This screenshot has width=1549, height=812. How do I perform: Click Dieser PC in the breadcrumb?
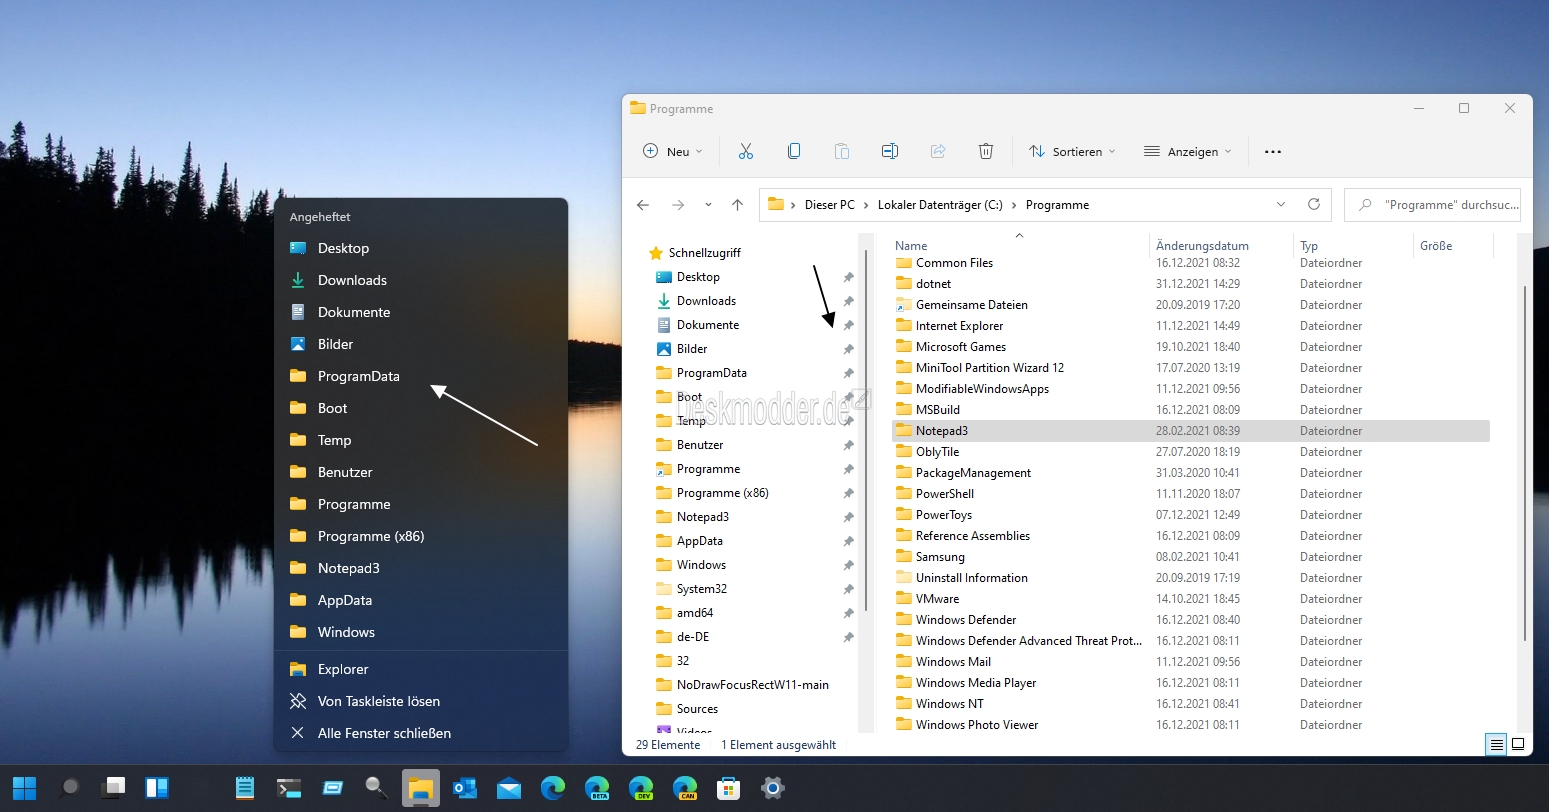click(x=829, y=205)
